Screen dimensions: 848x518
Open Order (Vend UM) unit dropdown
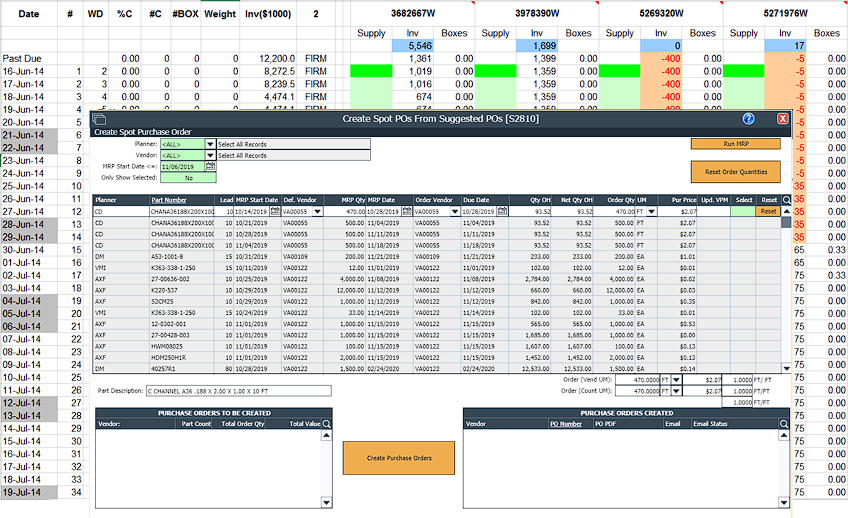click(677, 380)
